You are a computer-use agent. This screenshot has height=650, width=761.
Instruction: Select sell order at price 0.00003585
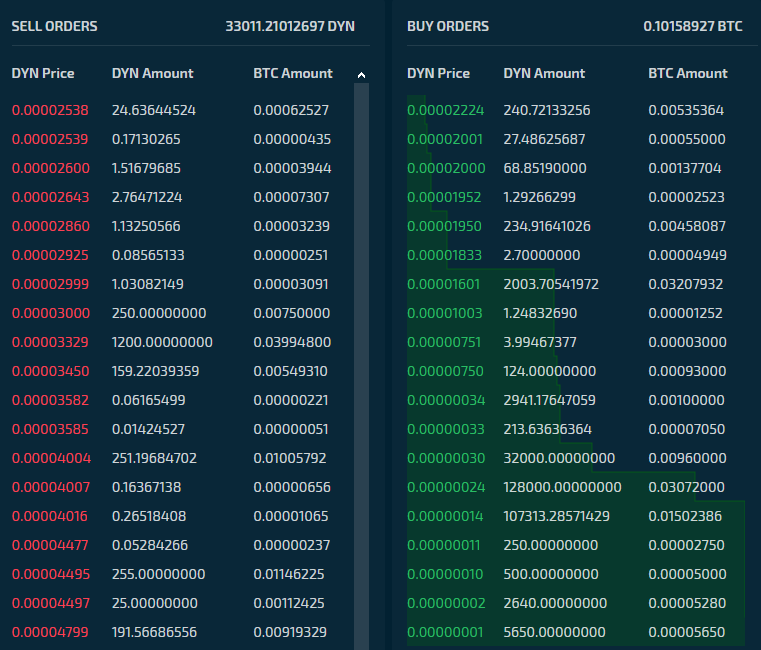(x=182, y=429)
